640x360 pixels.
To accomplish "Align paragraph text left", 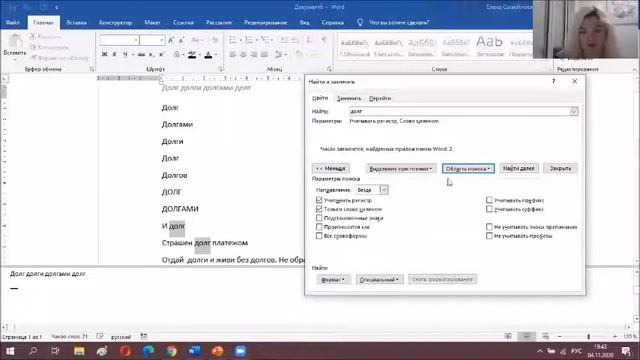I will 233,55.
